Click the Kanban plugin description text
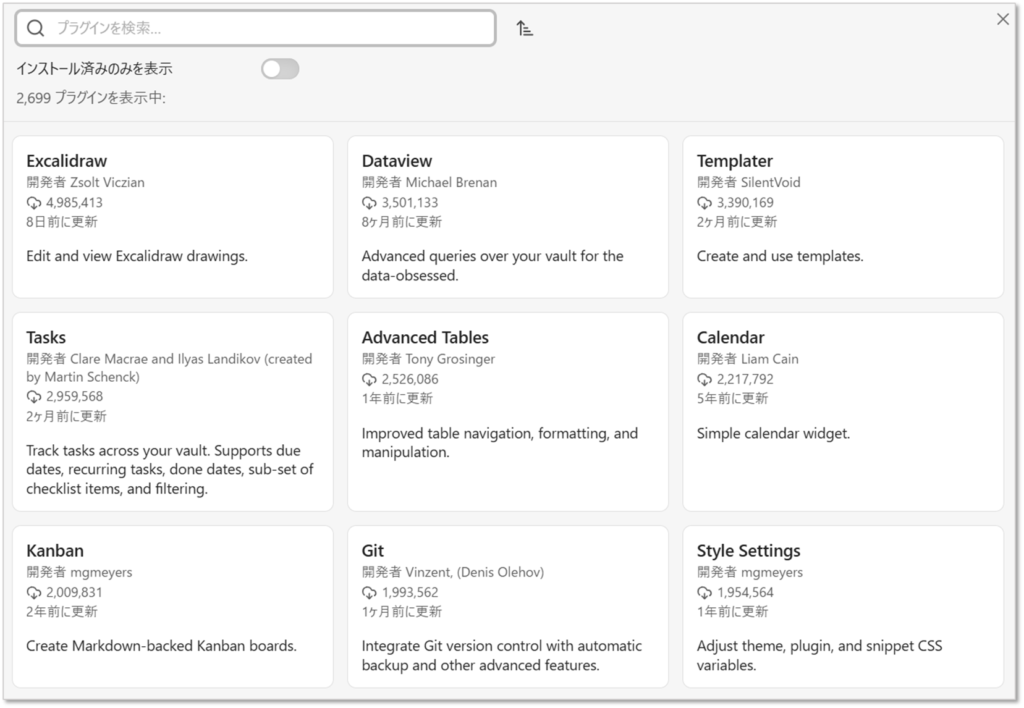 click(161, 646)
